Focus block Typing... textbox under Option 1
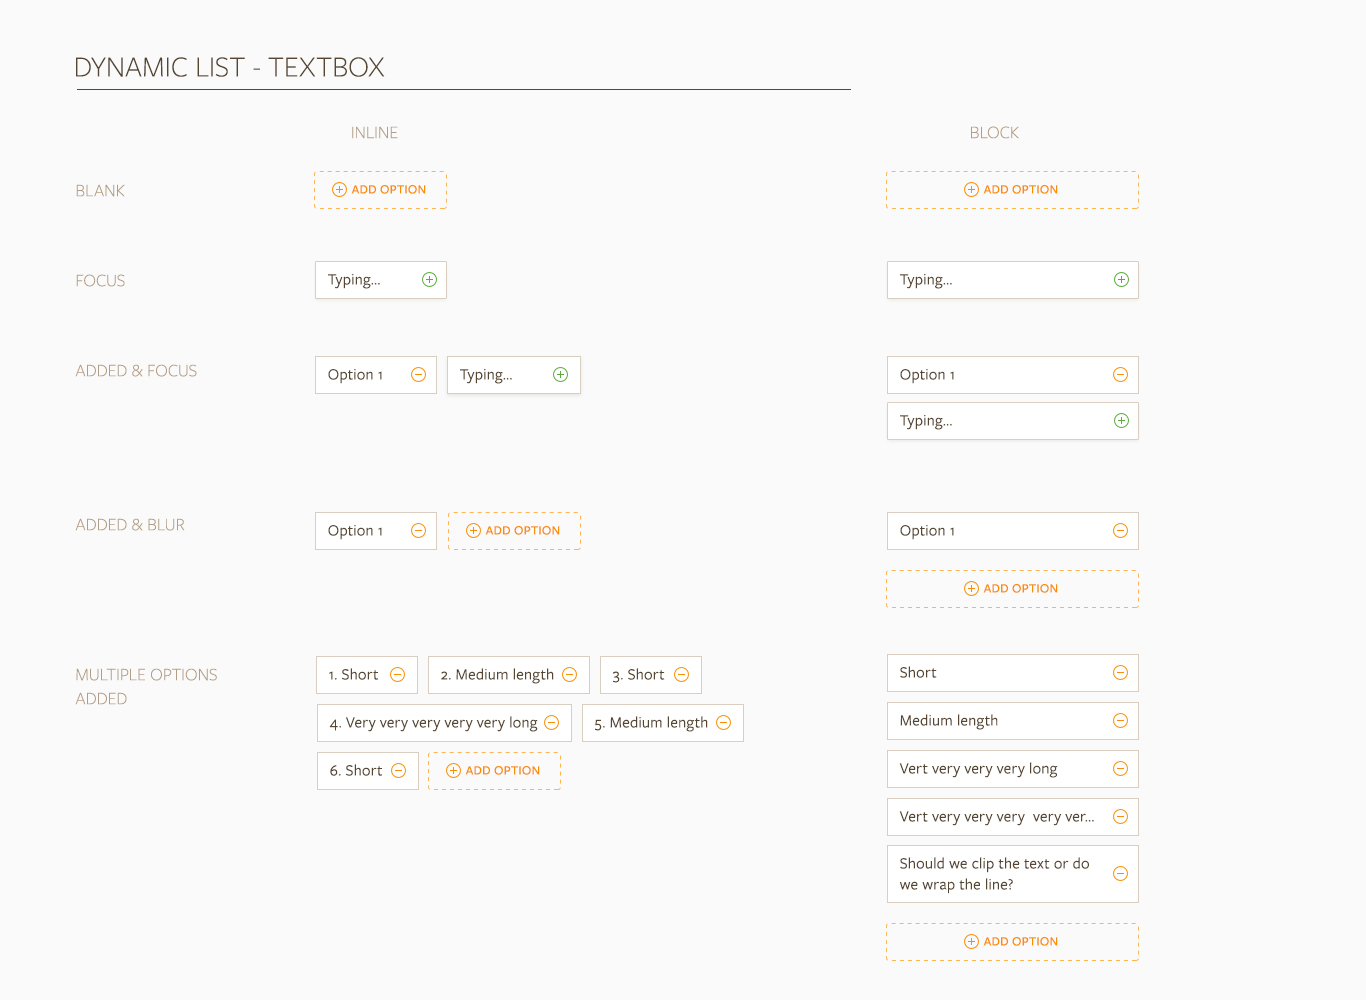 coord(1012,421)
